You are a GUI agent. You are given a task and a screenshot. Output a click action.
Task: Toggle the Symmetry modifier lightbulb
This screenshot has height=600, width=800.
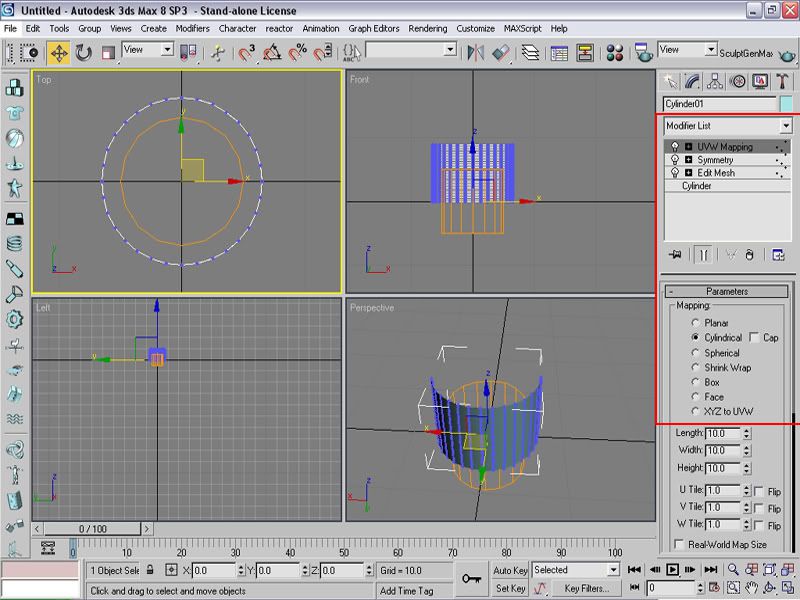675,160
